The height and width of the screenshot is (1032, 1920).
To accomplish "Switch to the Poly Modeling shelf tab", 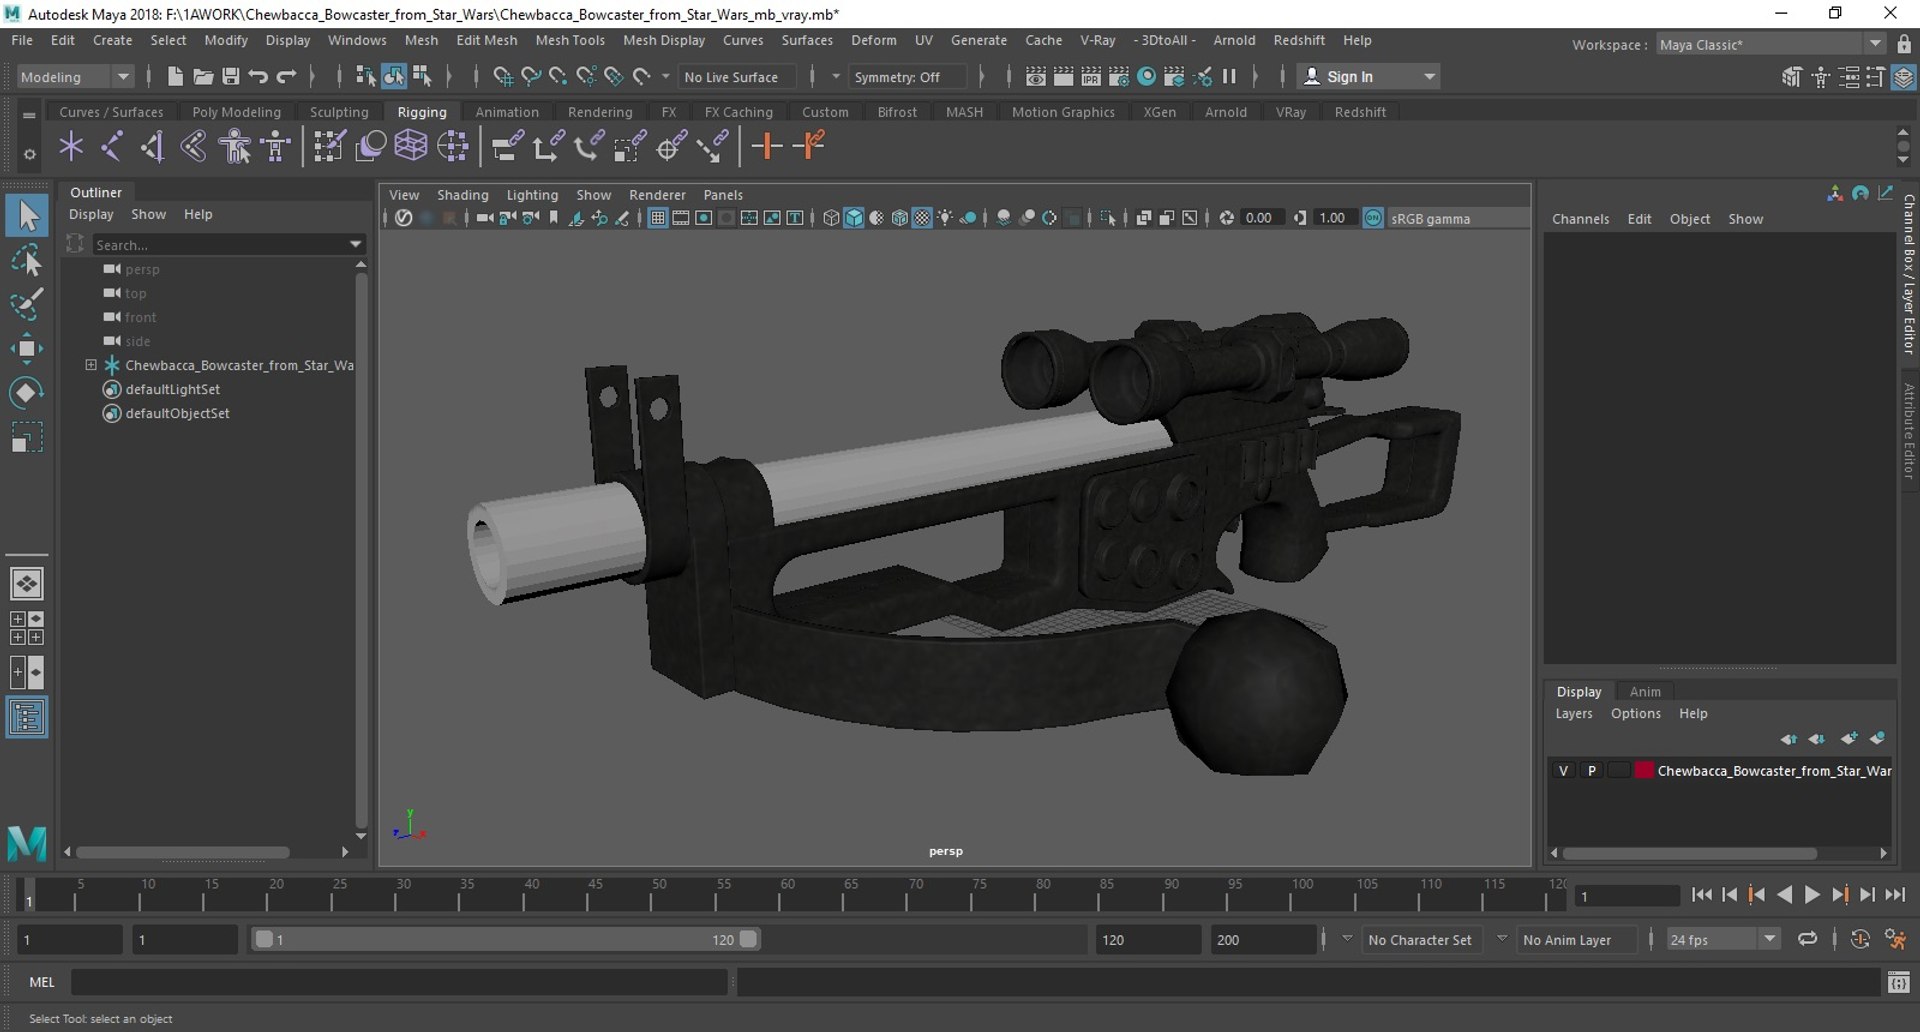I will coord(236,112).
